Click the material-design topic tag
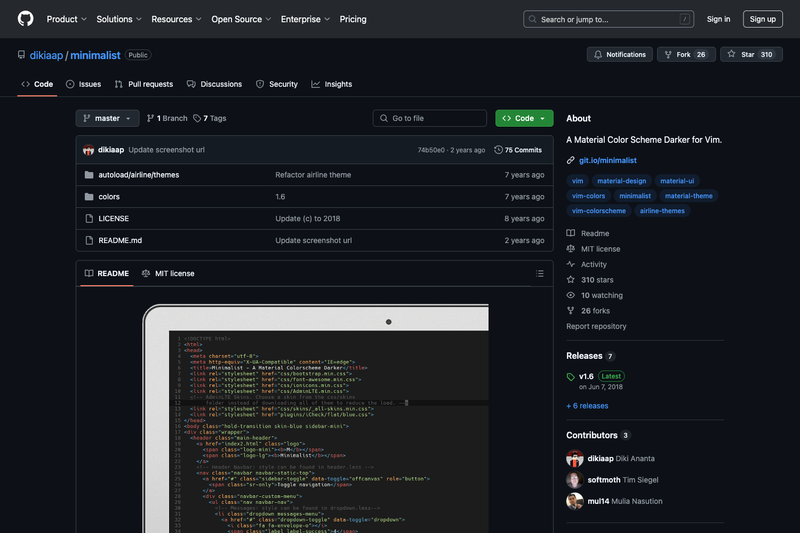Screen dimensions: 800x533 tap(621, 181)
